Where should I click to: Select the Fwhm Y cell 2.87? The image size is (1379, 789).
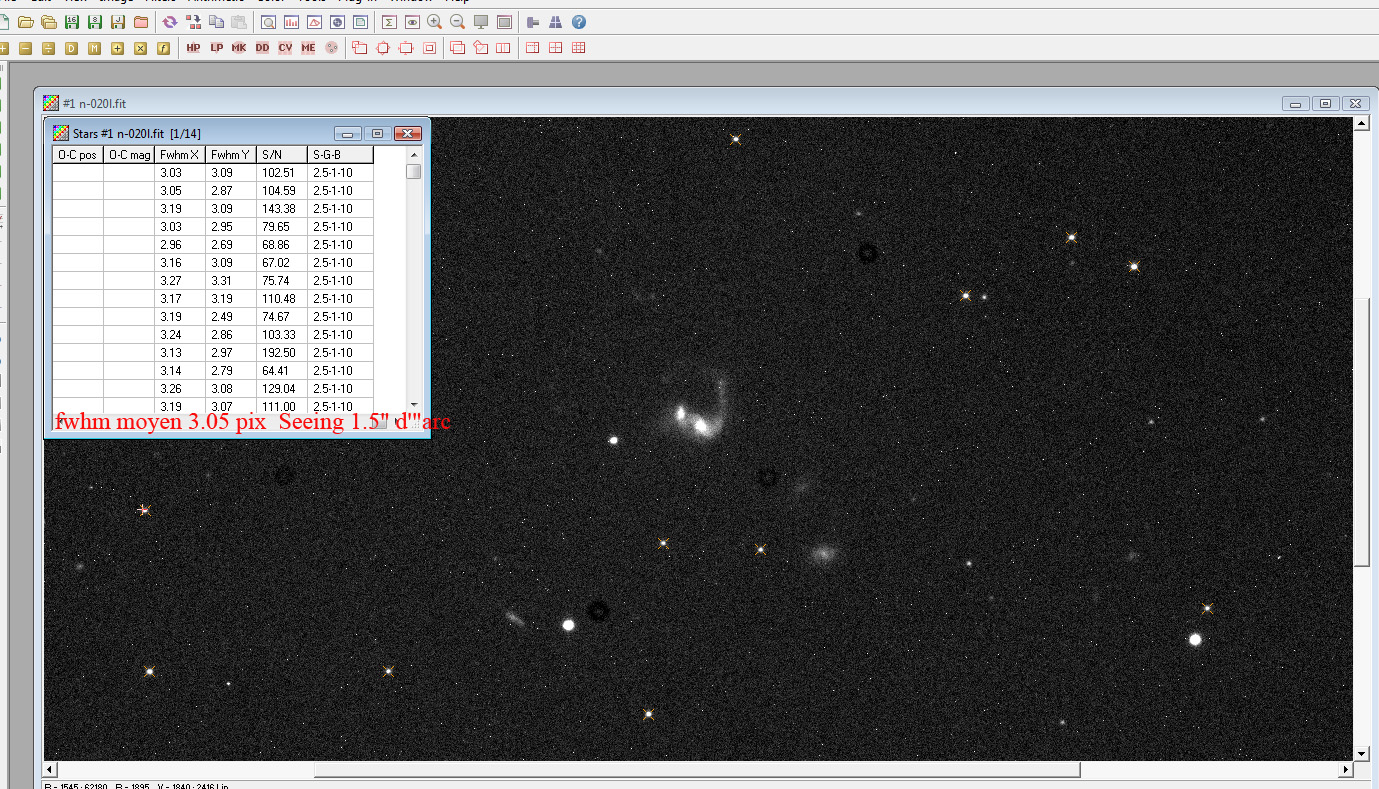pyautogui.click(x=232, y=191)
